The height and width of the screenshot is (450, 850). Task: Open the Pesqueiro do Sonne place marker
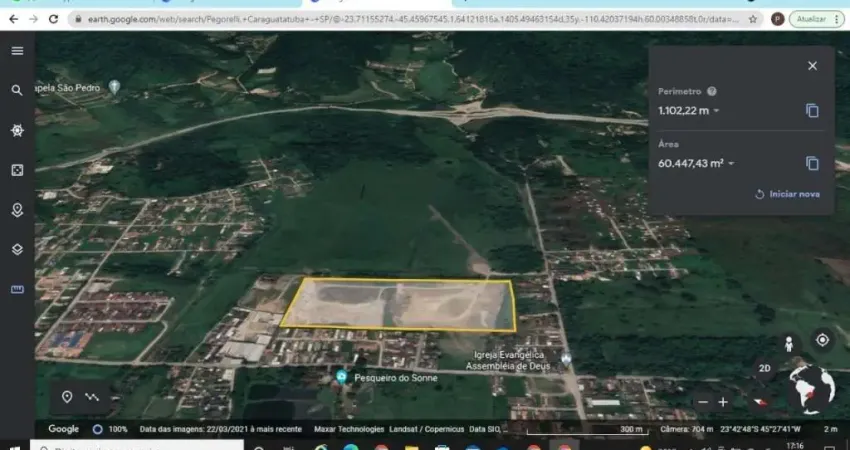pyautogui.click(x=341, y=376)
